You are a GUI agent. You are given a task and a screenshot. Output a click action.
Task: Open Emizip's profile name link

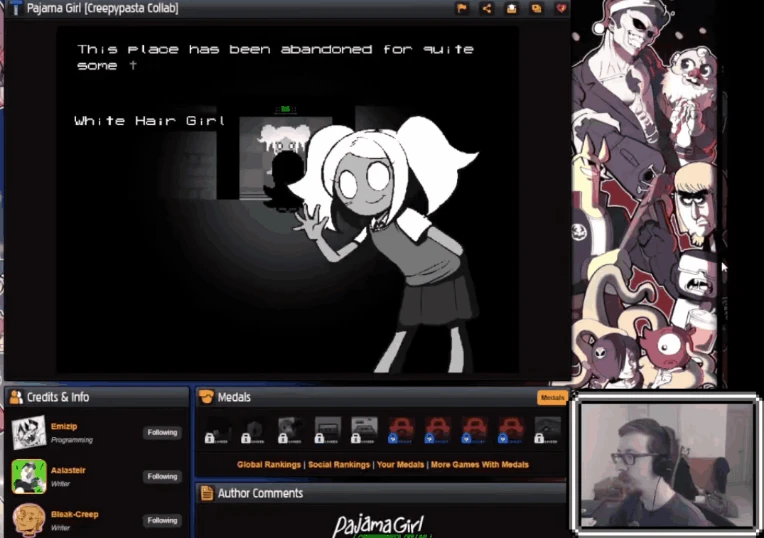[x=64, y=427]
